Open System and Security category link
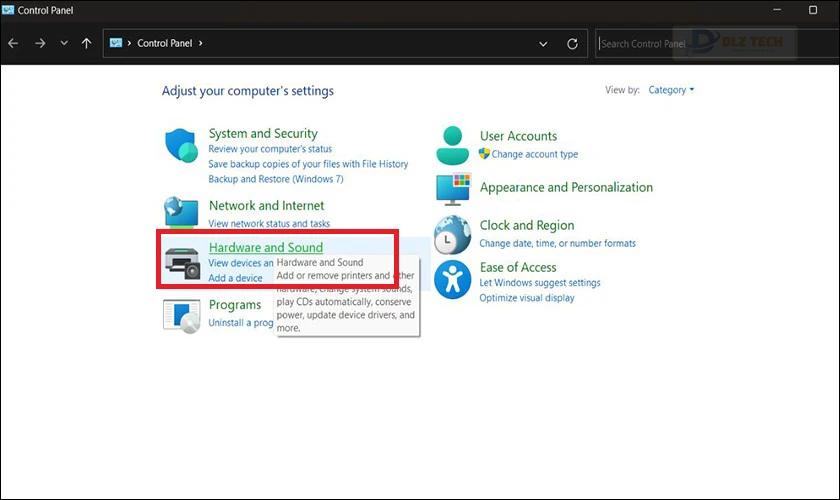This screenshot has height=500, width=840. (263, 133)
